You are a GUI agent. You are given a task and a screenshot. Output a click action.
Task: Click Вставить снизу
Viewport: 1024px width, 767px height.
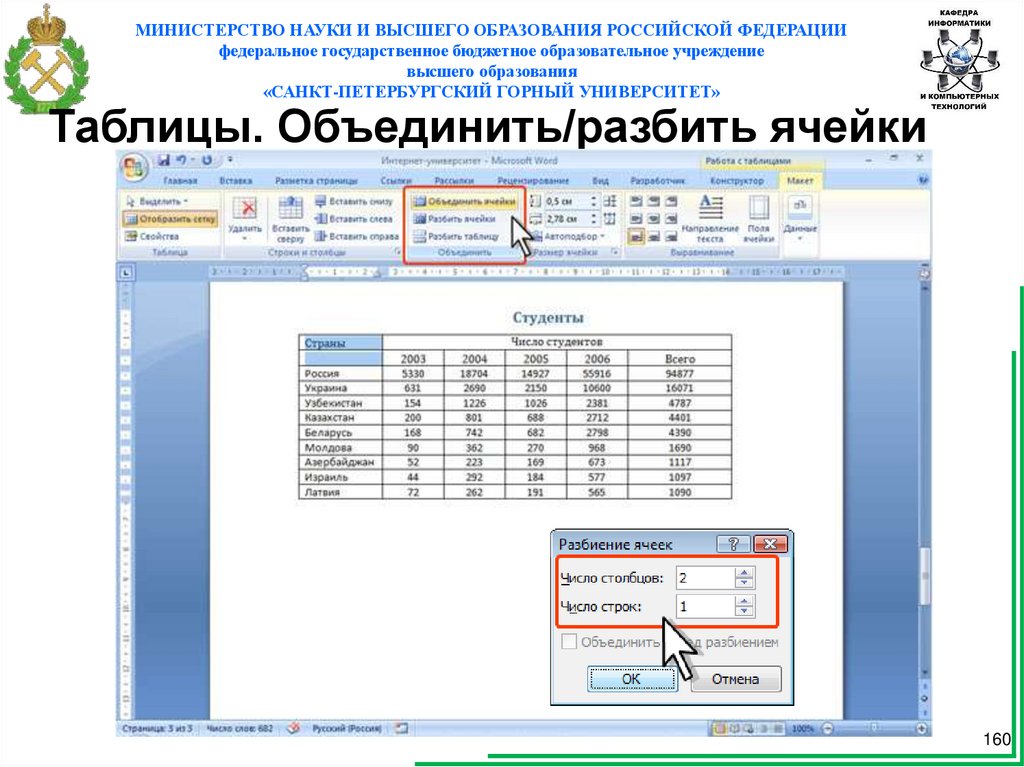354,202
